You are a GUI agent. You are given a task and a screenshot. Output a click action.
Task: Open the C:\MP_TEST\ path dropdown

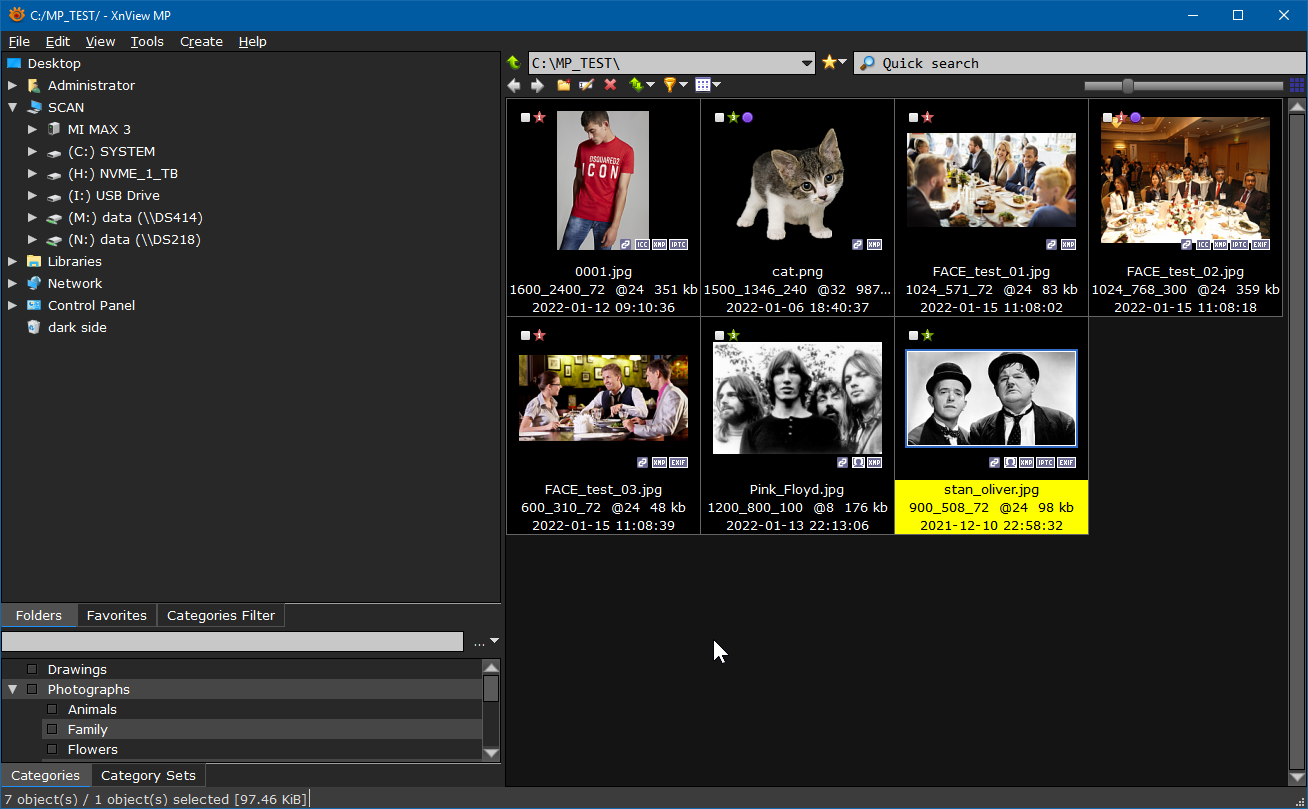(x=807, y=63)
